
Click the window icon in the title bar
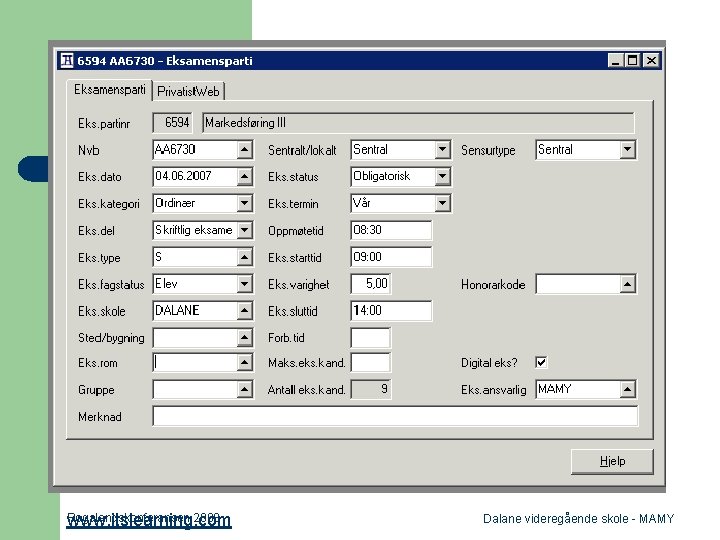(x=67, y=61)
